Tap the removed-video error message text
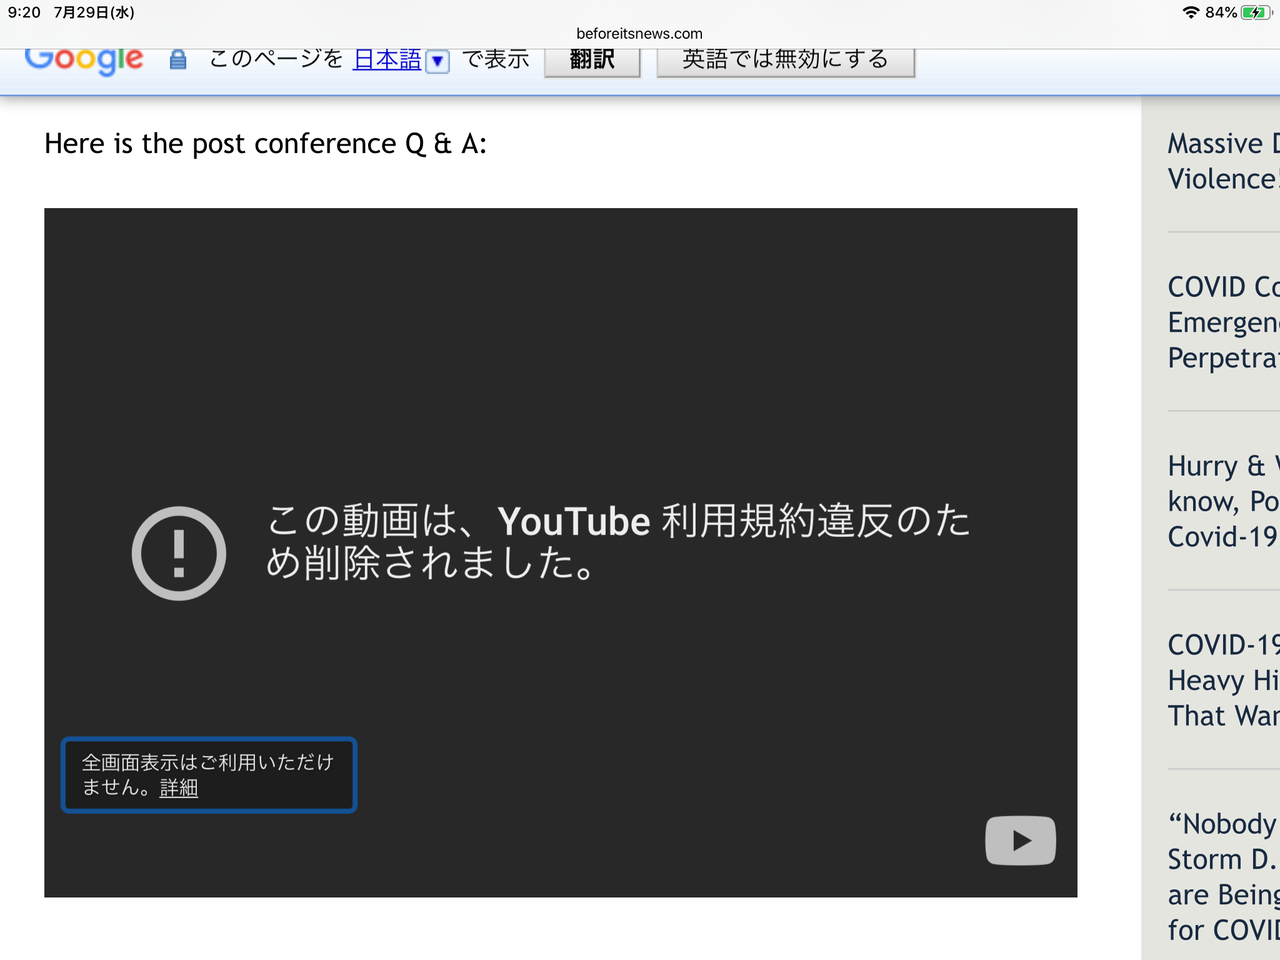Screen dimensions: 1280x960 click(x=618, y=542)
